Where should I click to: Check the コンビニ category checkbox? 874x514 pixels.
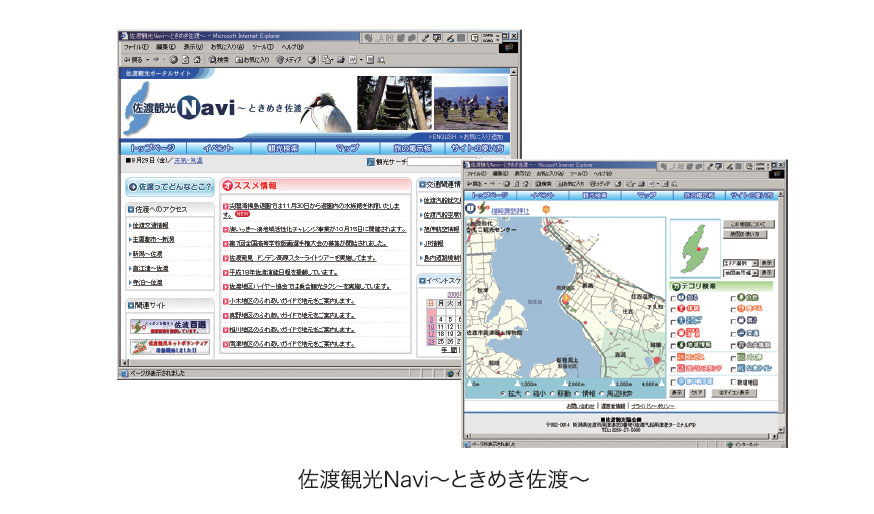(673, 358)
